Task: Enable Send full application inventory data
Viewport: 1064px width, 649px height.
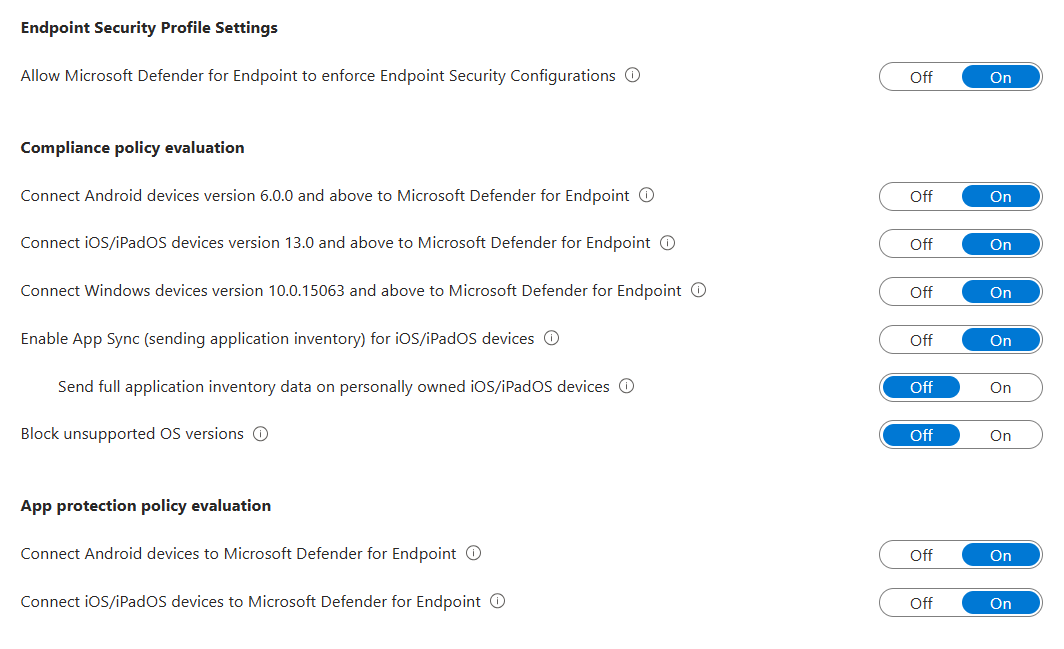Action: coord(1000,388)
